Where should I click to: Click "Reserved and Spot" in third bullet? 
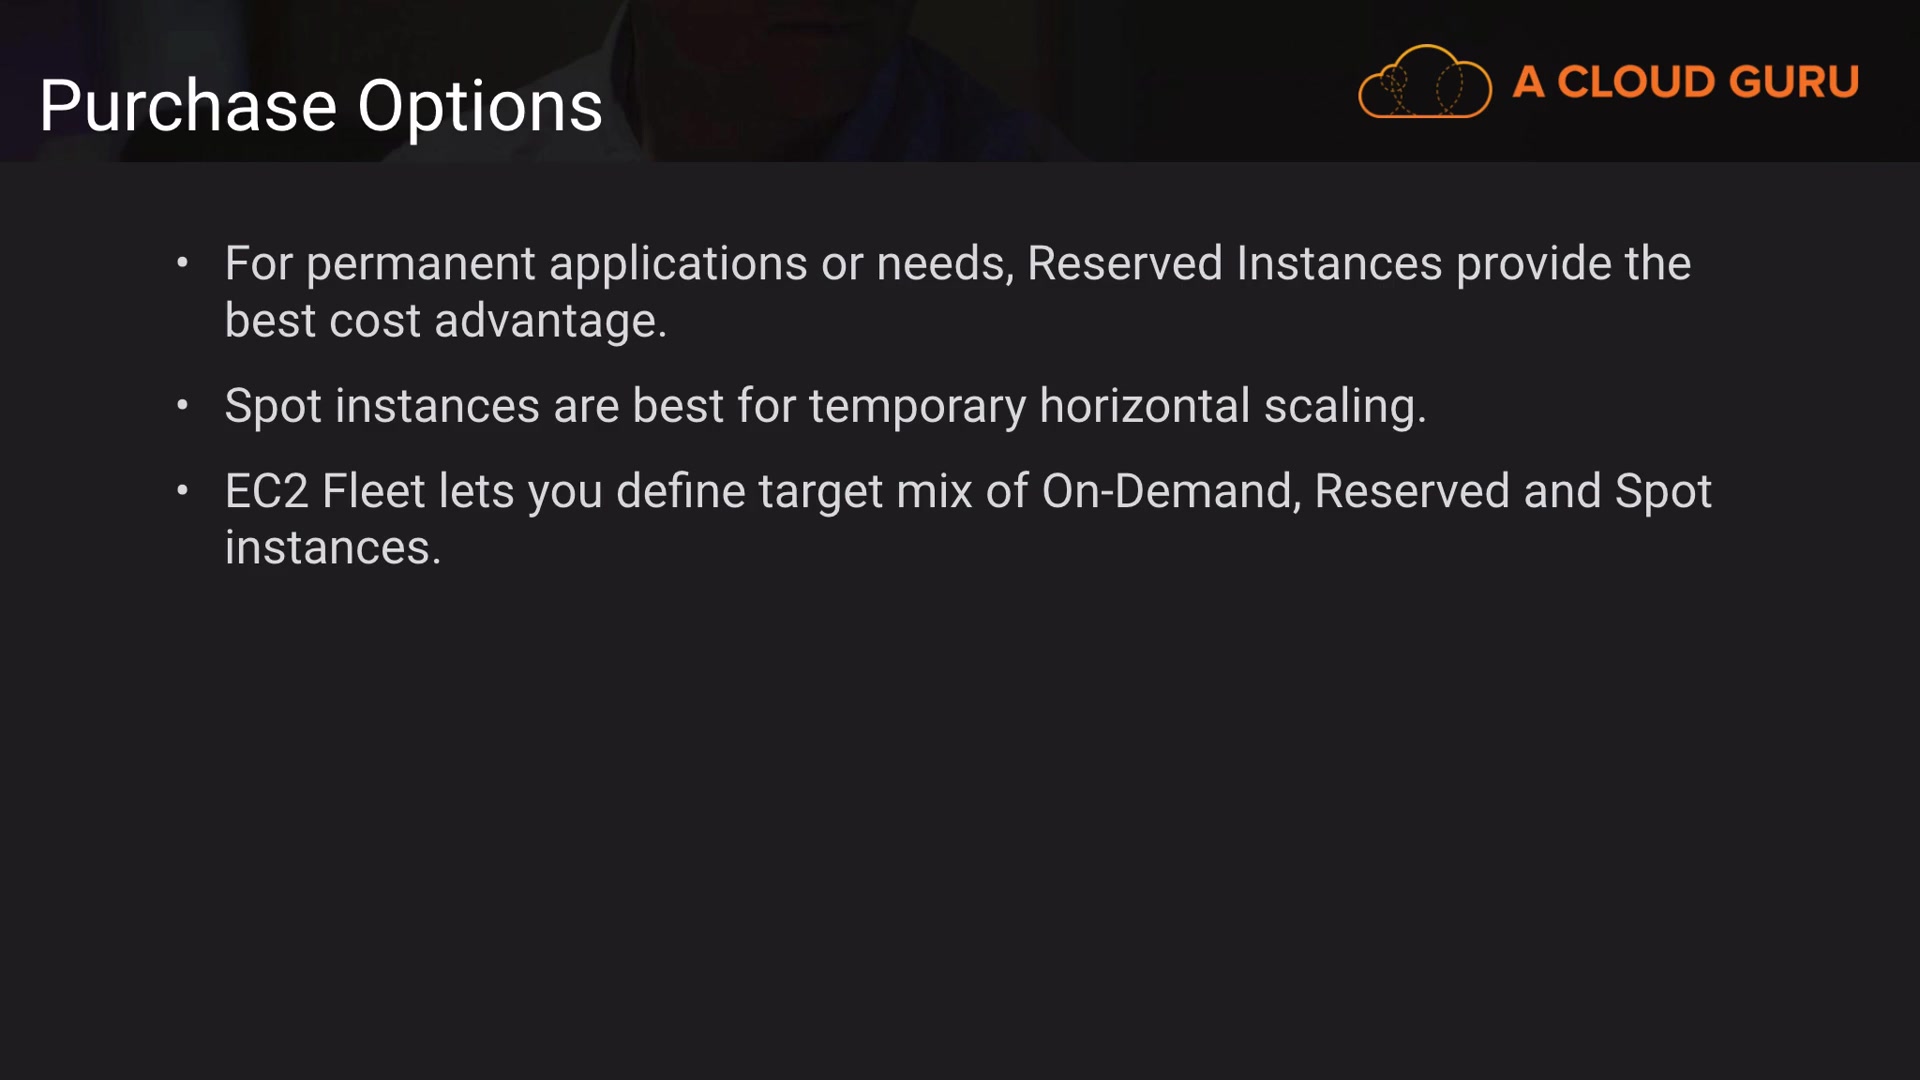[x=1512, y=491]
